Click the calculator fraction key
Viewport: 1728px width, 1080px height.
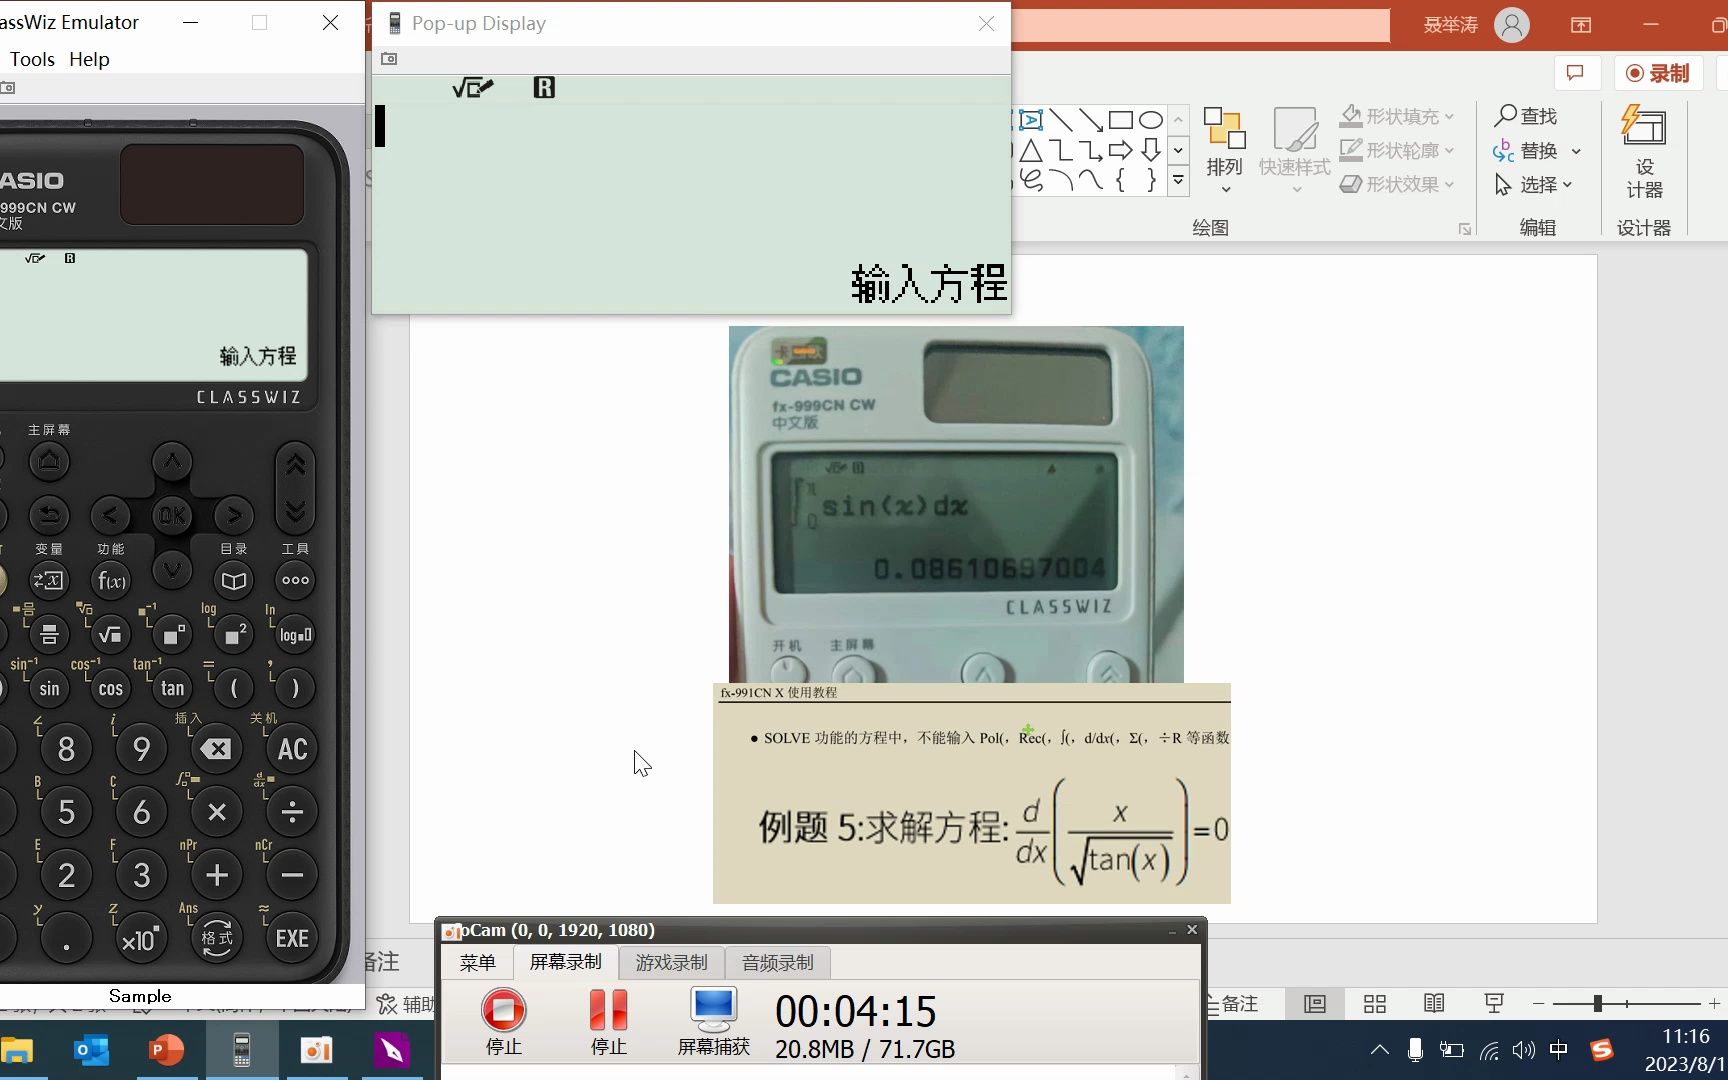click(x=49, y=634)
